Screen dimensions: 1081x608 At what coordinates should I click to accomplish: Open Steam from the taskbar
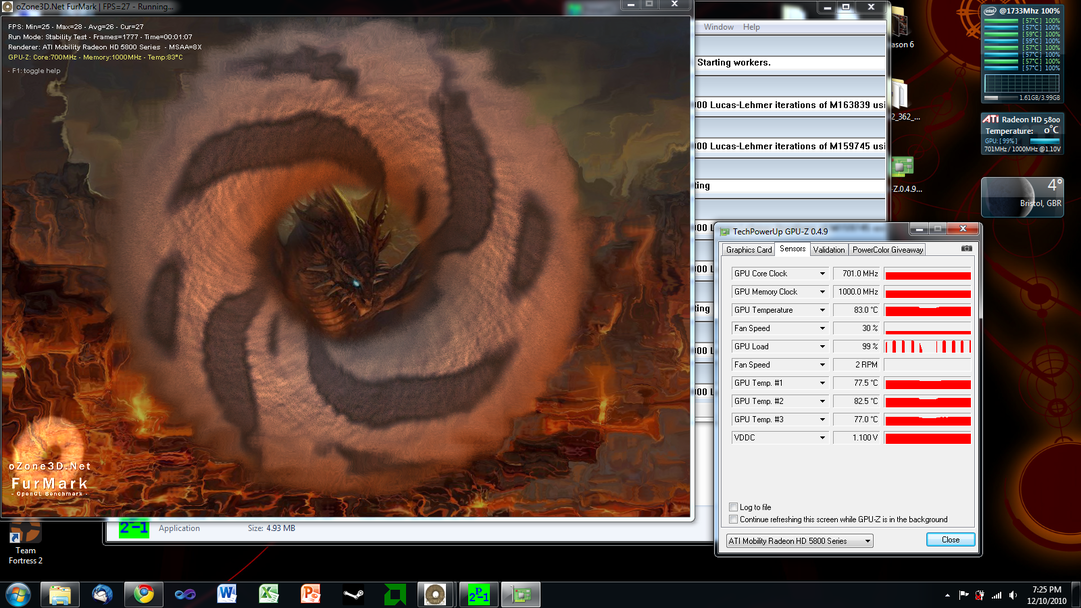(353, 594)
